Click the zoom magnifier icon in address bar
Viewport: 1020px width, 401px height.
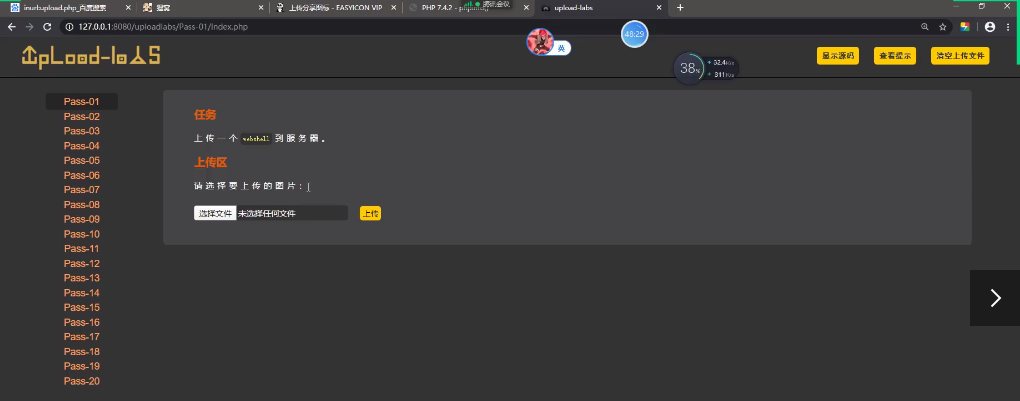[924, 27]
